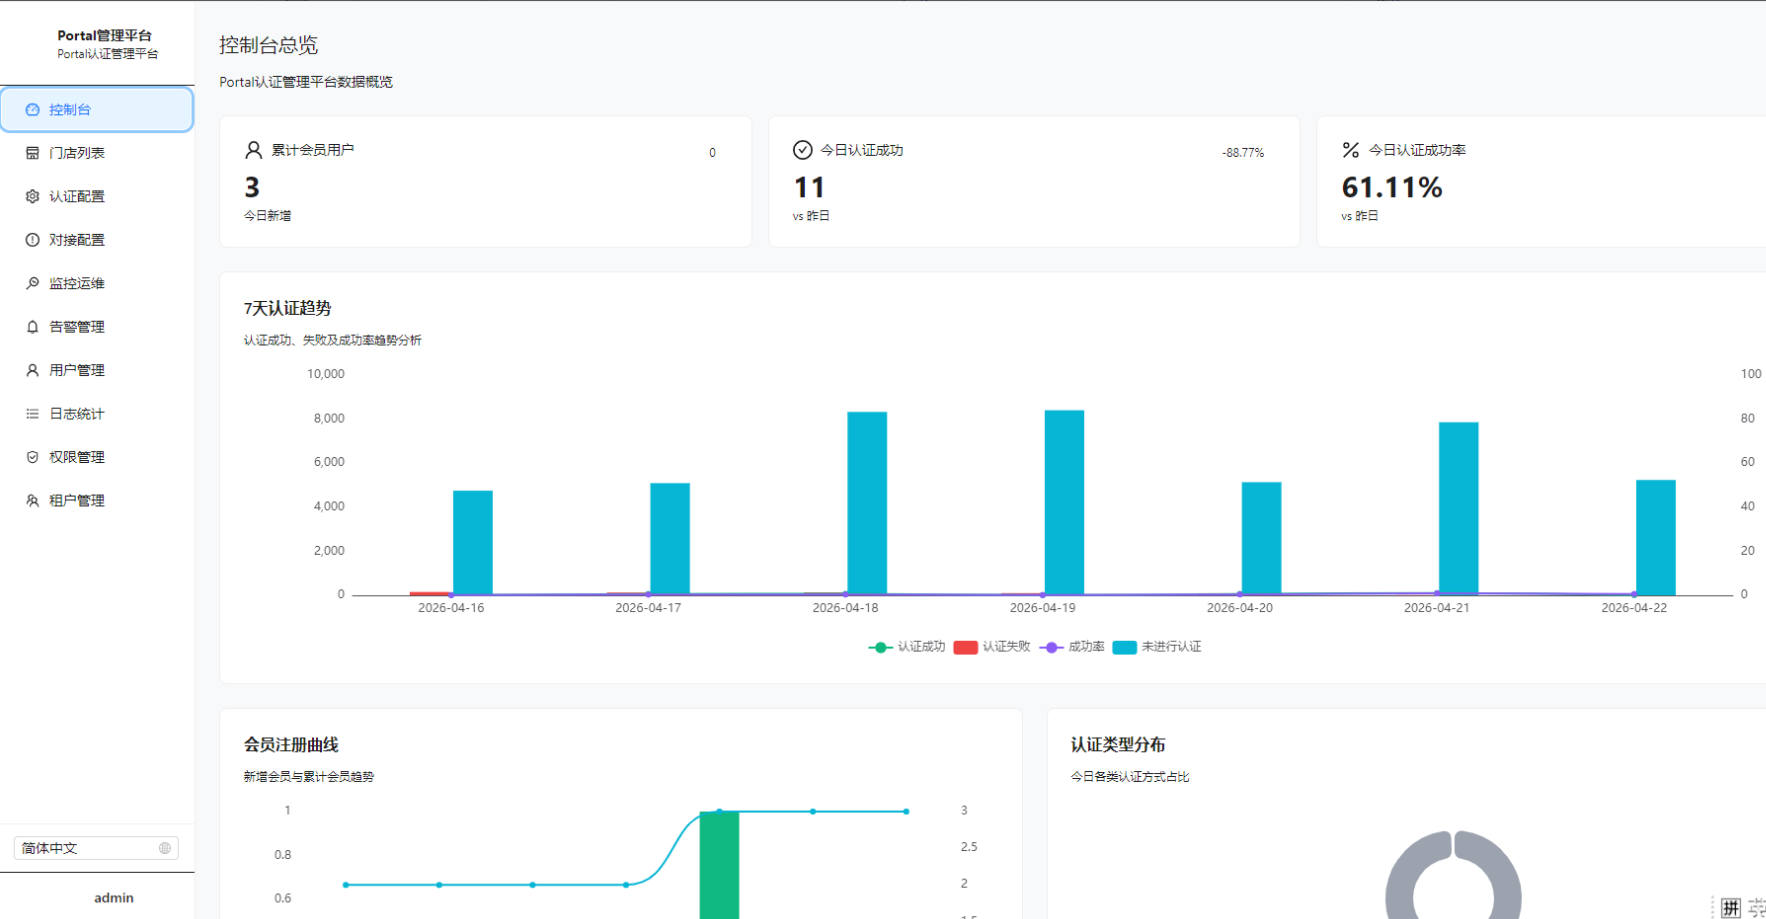Toggle the 认证失败 legend series
Viewport: 1766px width, 919px height.
[x=992, y=647]
